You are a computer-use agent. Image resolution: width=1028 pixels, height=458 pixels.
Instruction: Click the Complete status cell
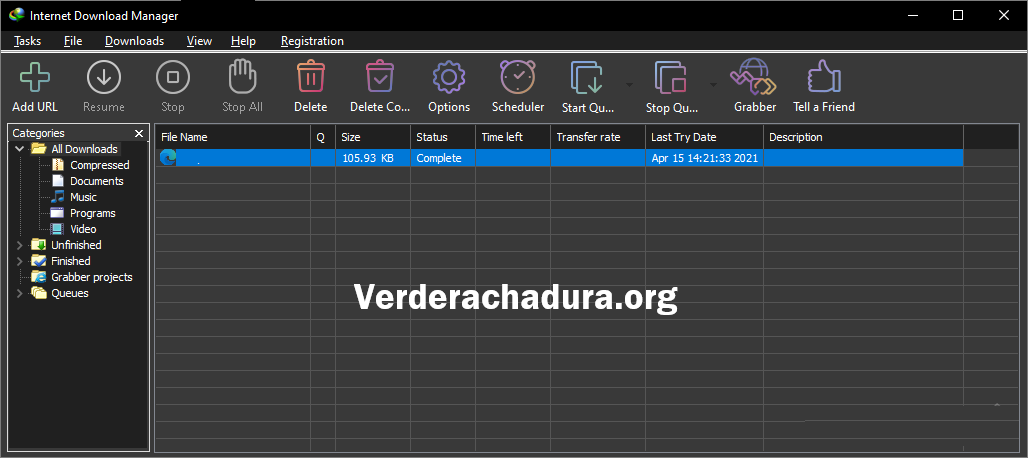443,158
